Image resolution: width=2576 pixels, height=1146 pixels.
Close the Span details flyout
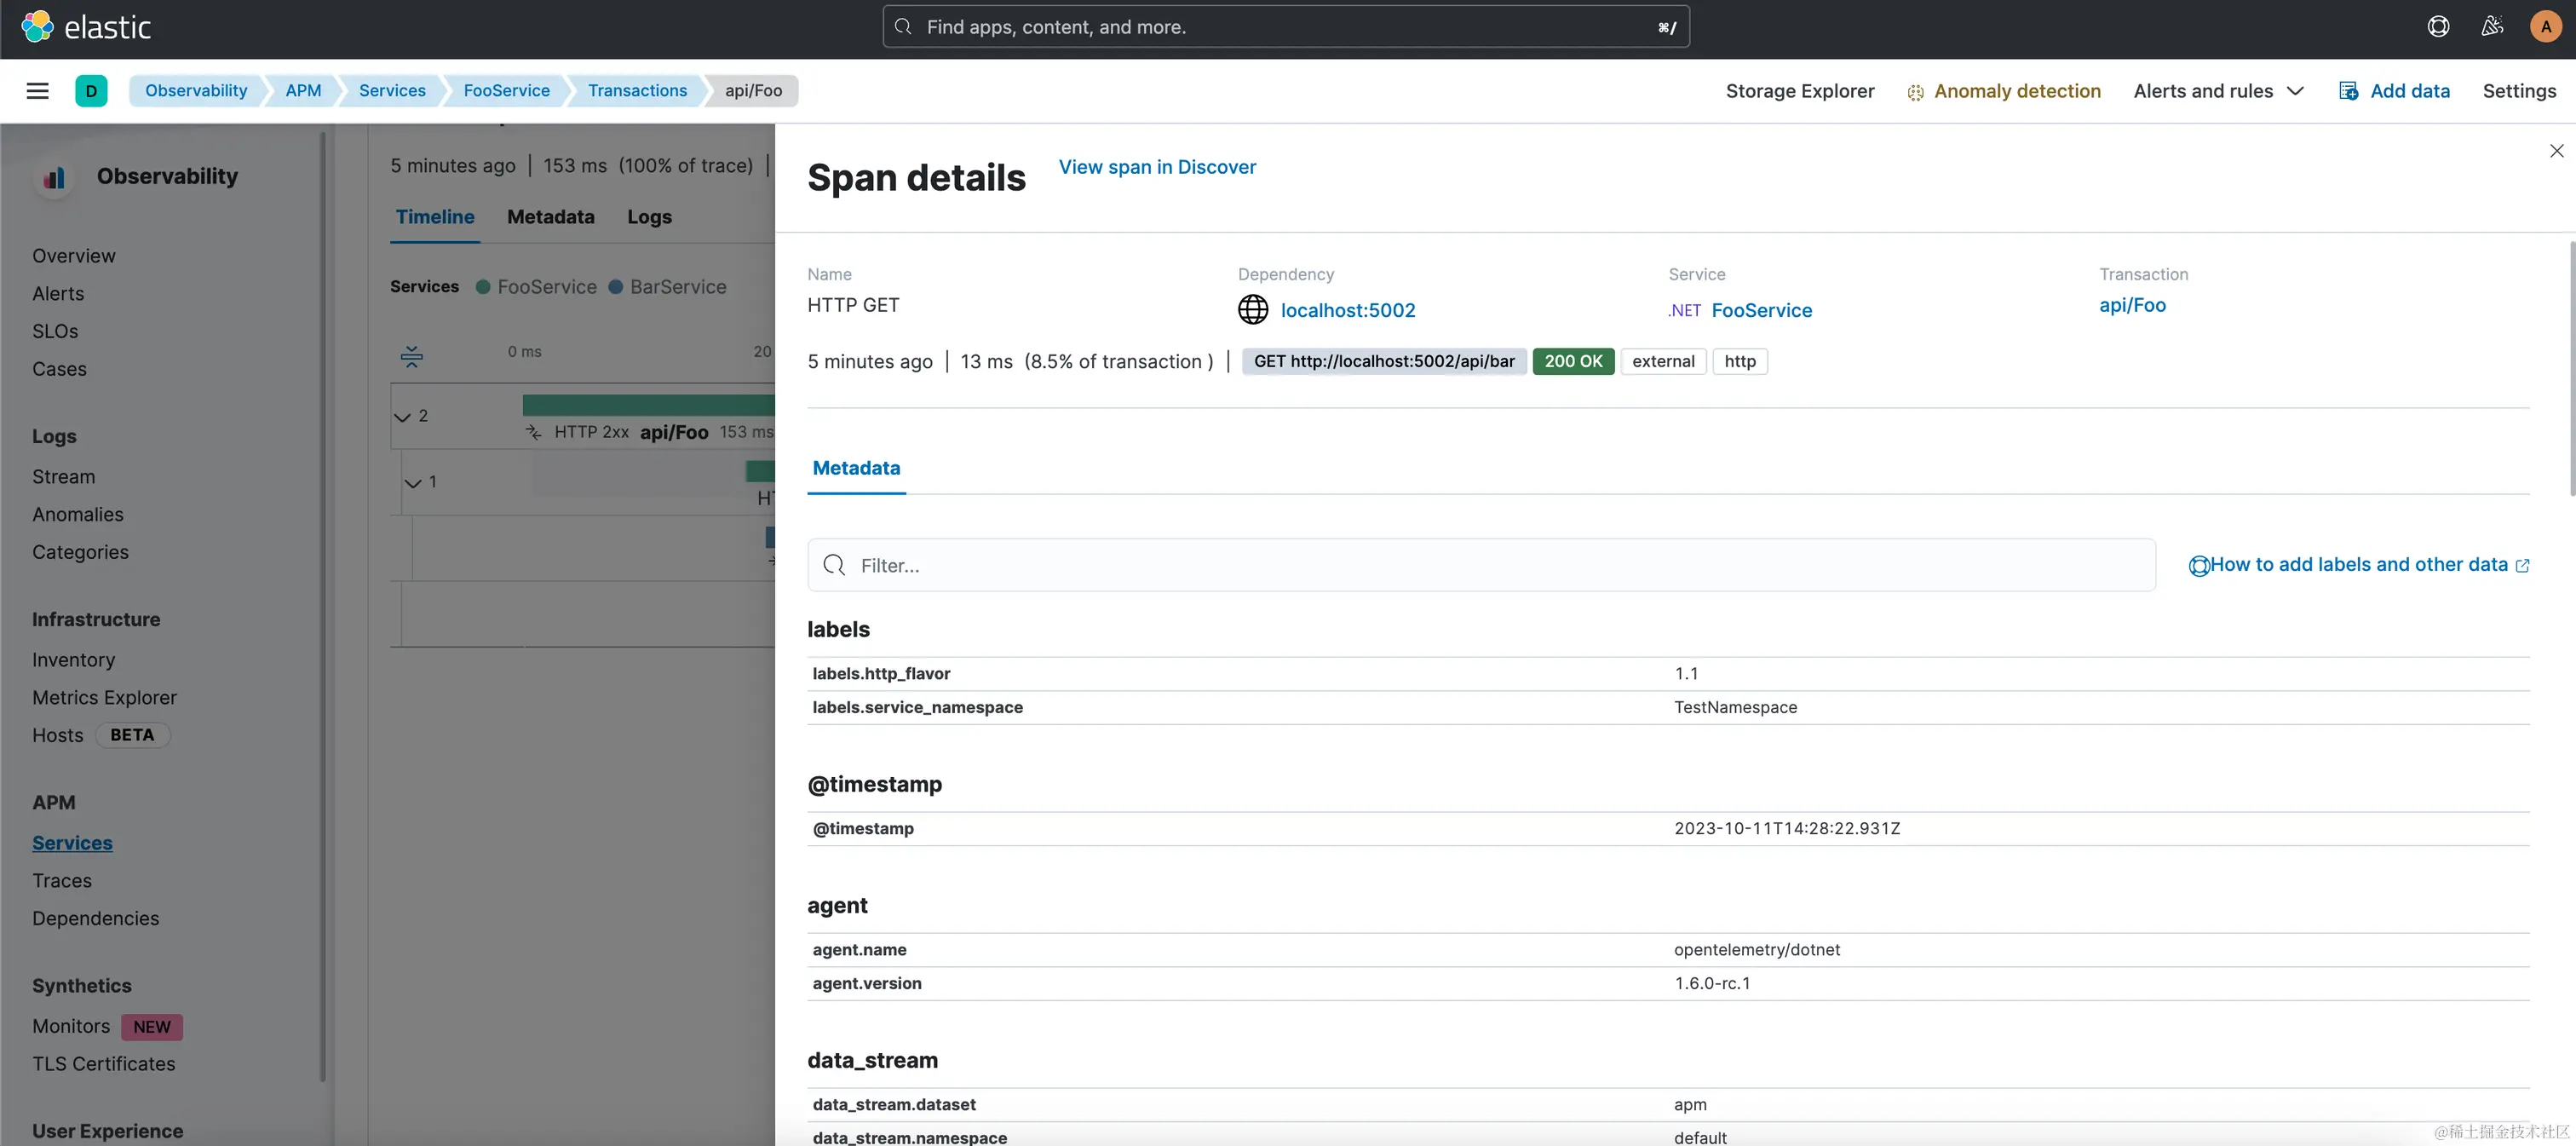(2556, 151)
